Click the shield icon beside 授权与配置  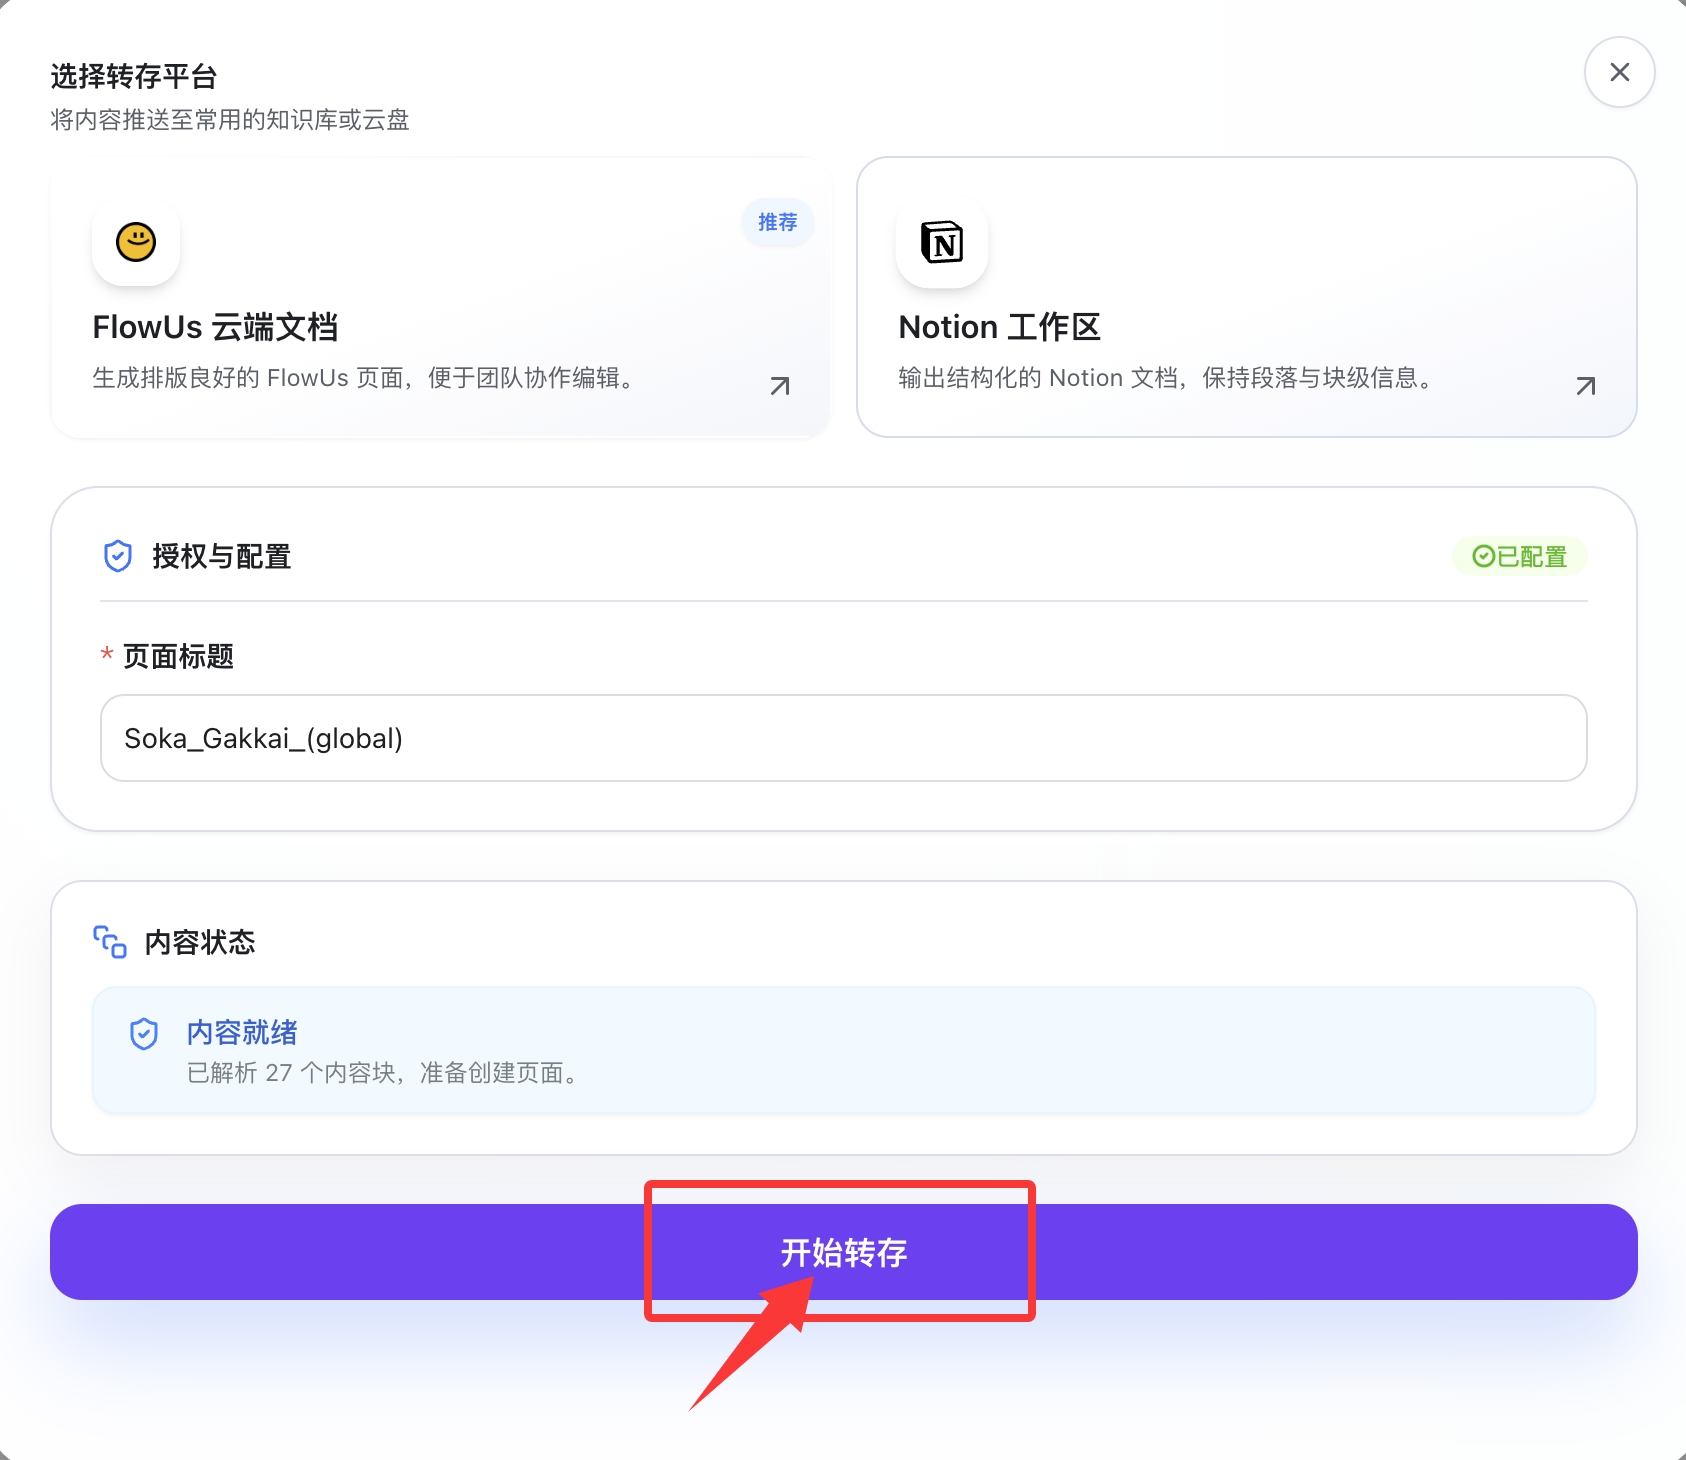[118, 556]
